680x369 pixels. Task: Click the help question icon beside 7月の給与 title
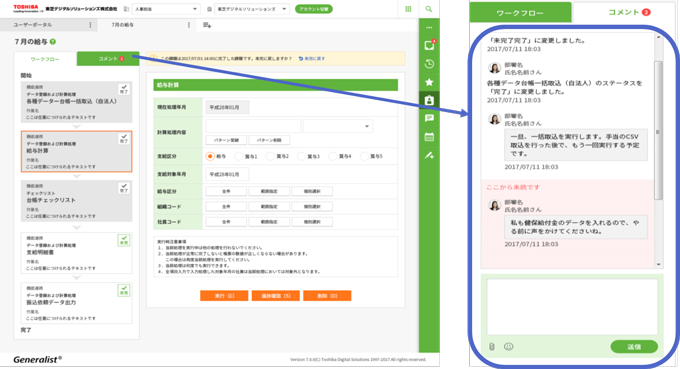[x=53, y=42]
